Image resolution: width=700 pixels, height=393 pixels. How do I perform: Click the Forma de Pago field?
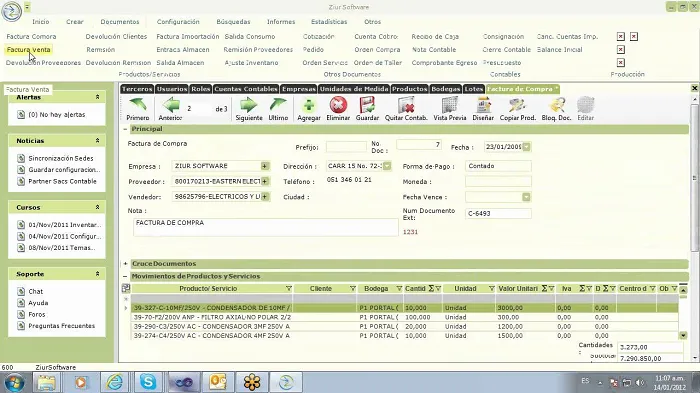(x=498, y=166)
